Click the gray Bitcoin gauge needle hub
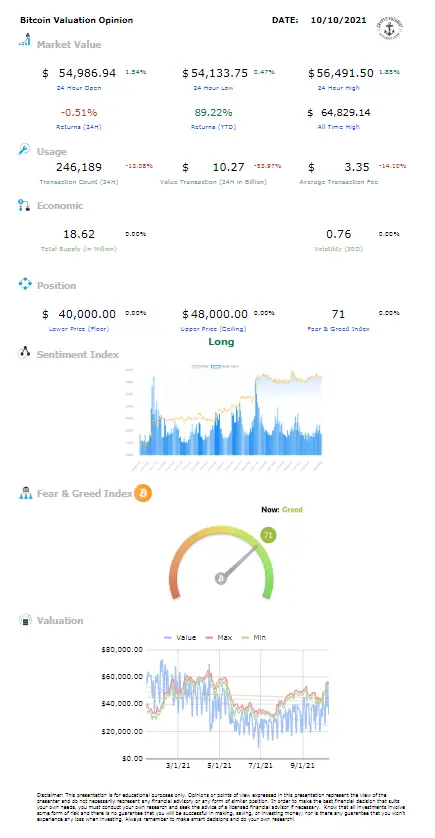This screenshot has width=435, height=838. pos(221,578)
